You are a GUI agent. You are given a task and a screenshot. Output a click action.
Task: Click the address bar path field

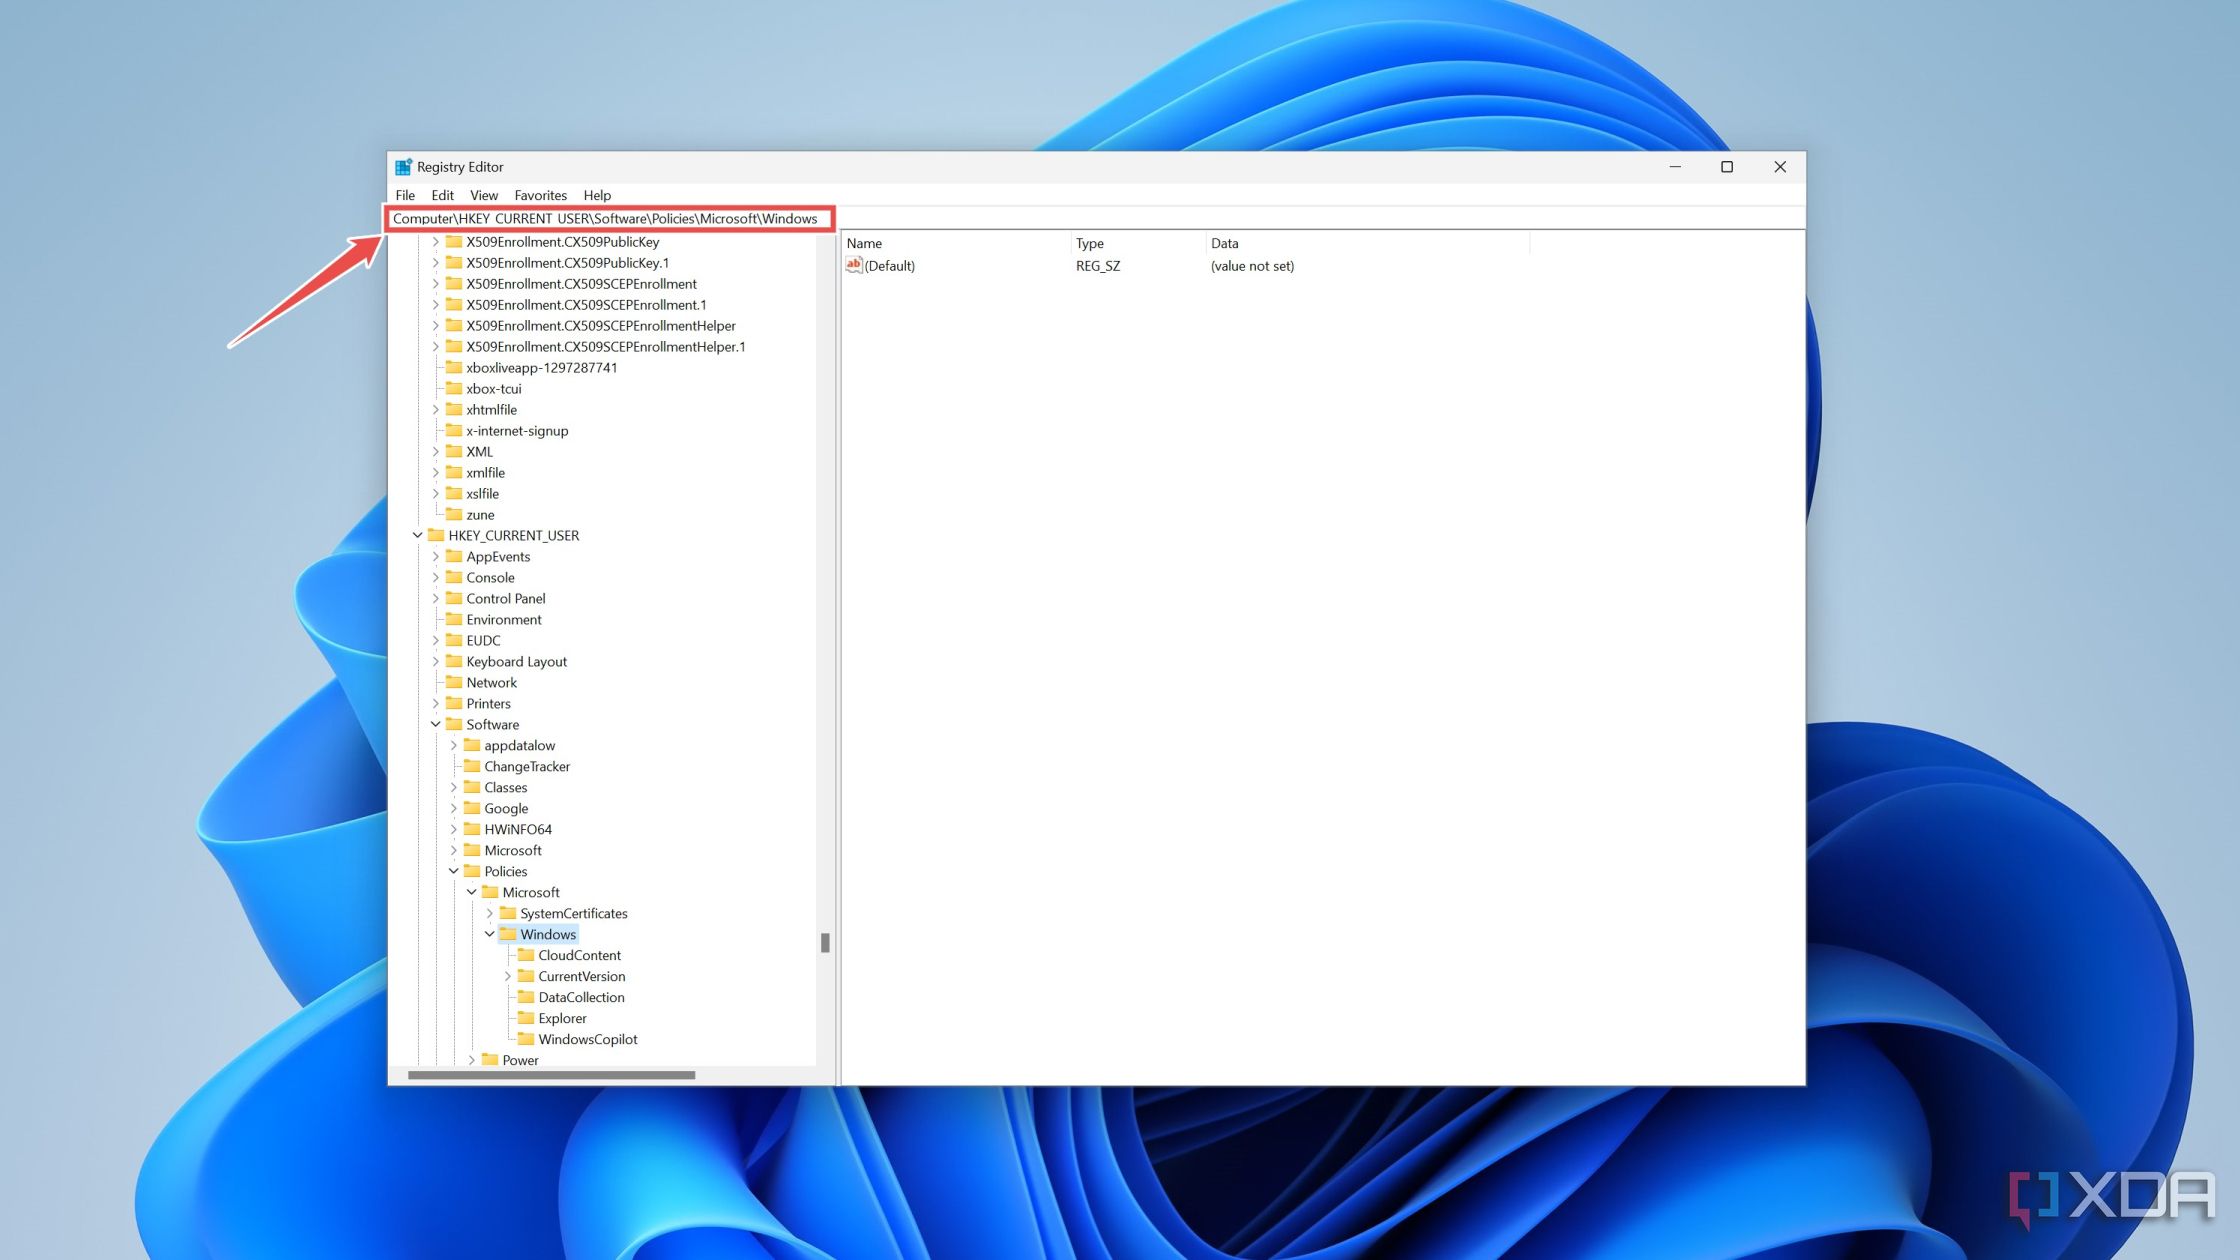[608, 217]
